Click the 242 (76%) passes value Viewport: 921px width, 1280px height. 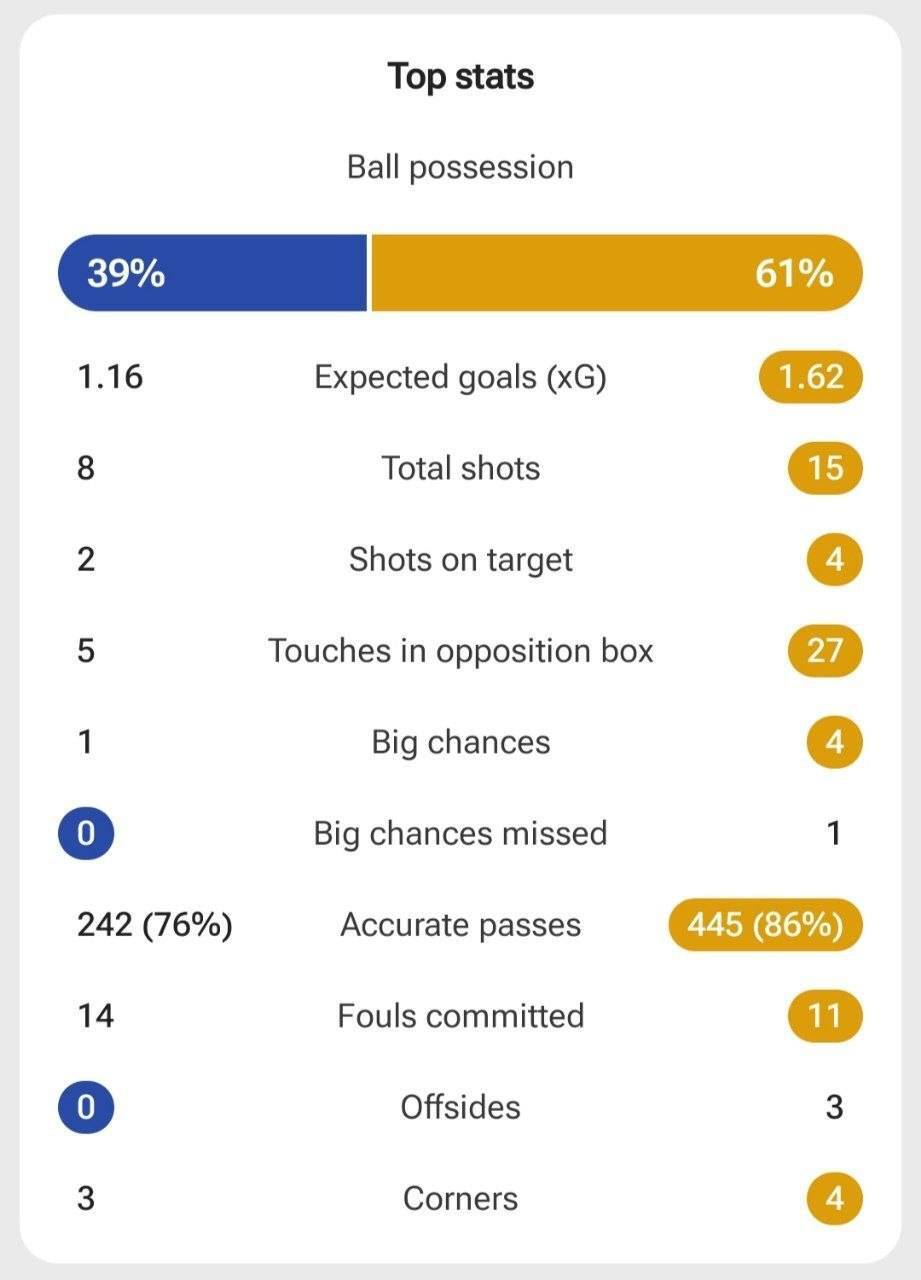(x=155, y=925)
